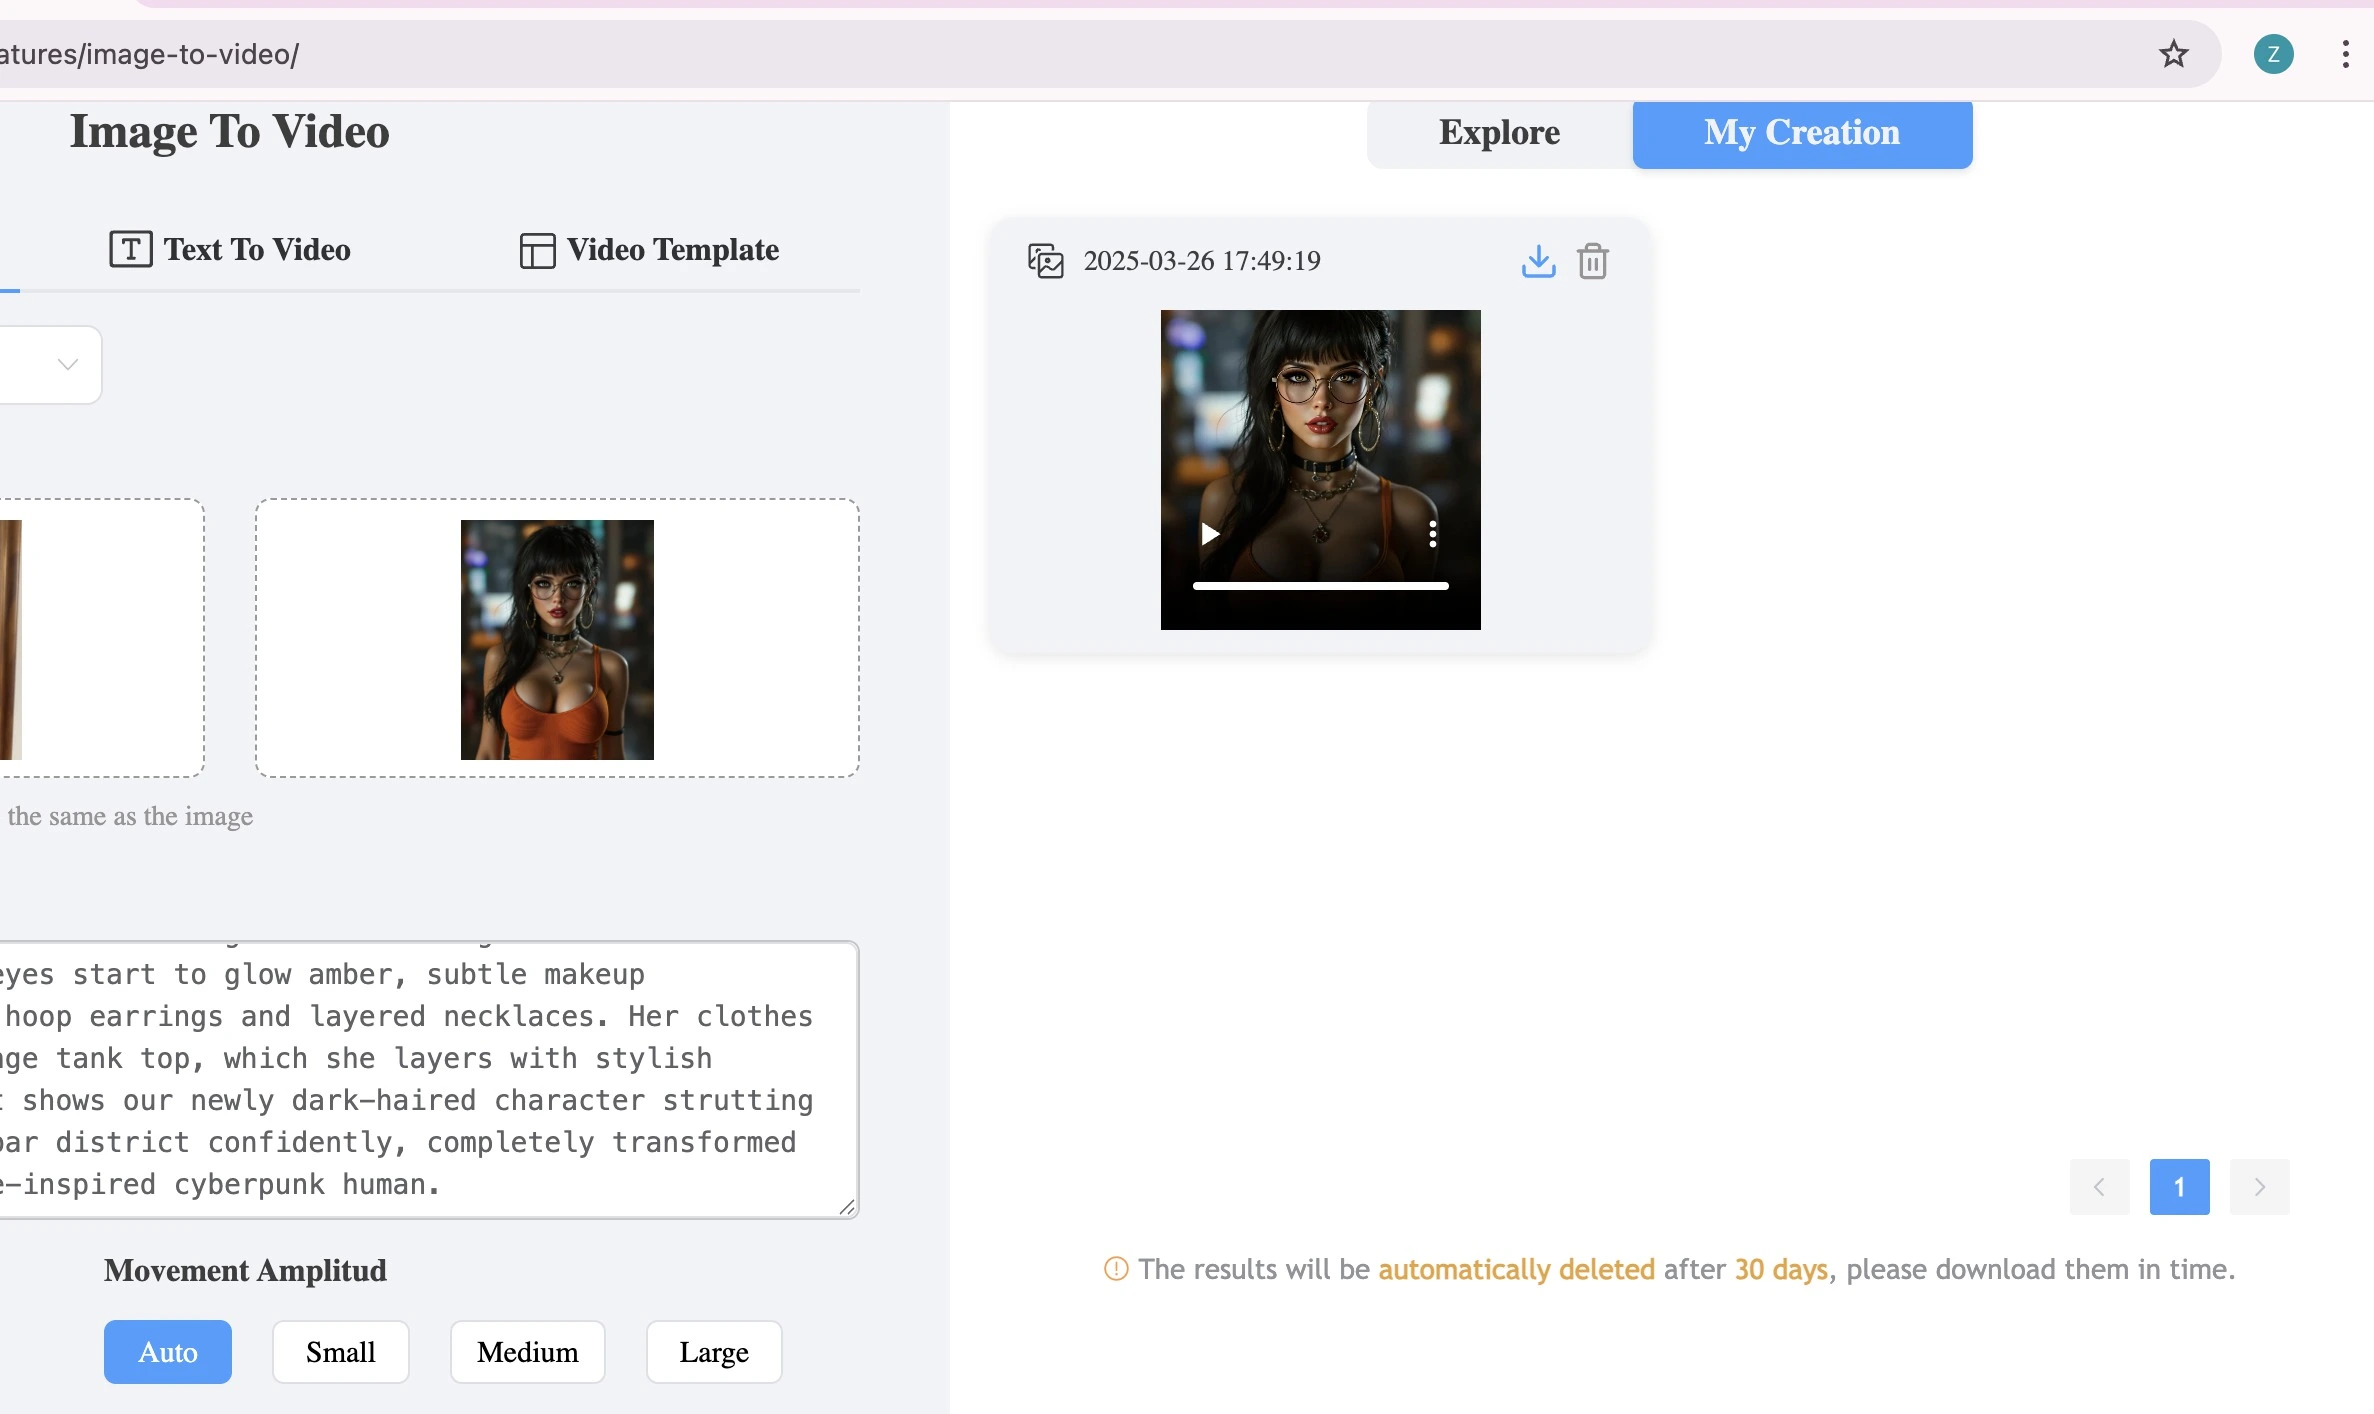Go to the next results page

(2259, 1187)
